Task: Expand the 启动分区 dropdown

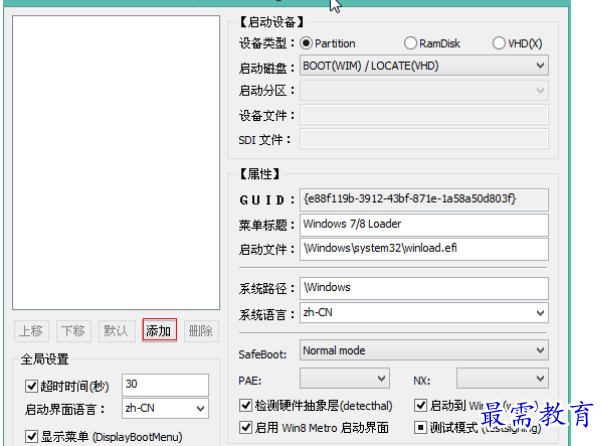Action: point(424,91)
